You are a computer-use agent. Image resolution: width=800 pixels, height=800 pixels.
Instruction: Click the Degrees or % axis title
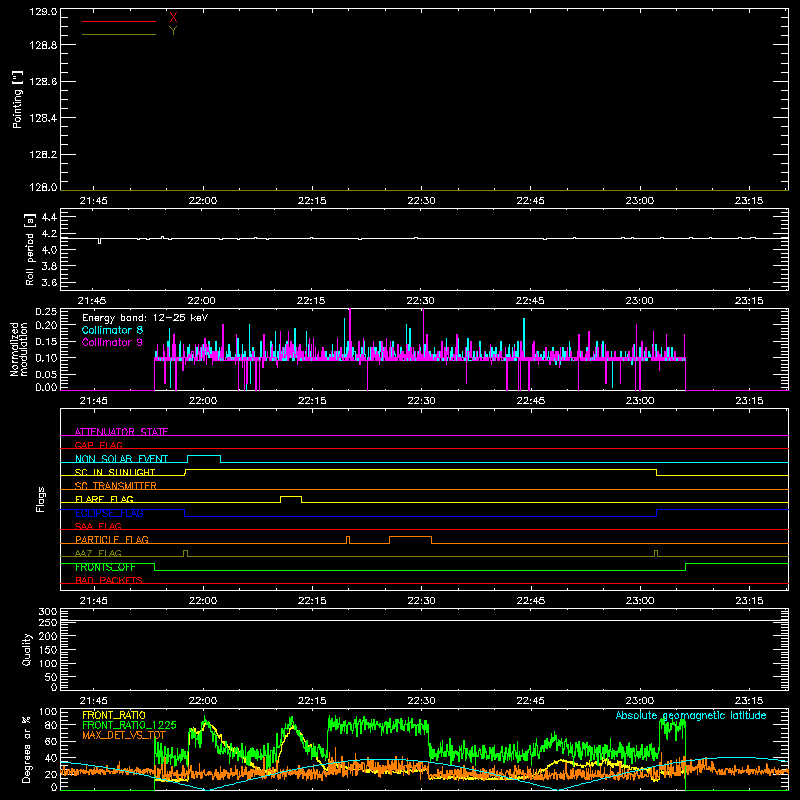27,749
